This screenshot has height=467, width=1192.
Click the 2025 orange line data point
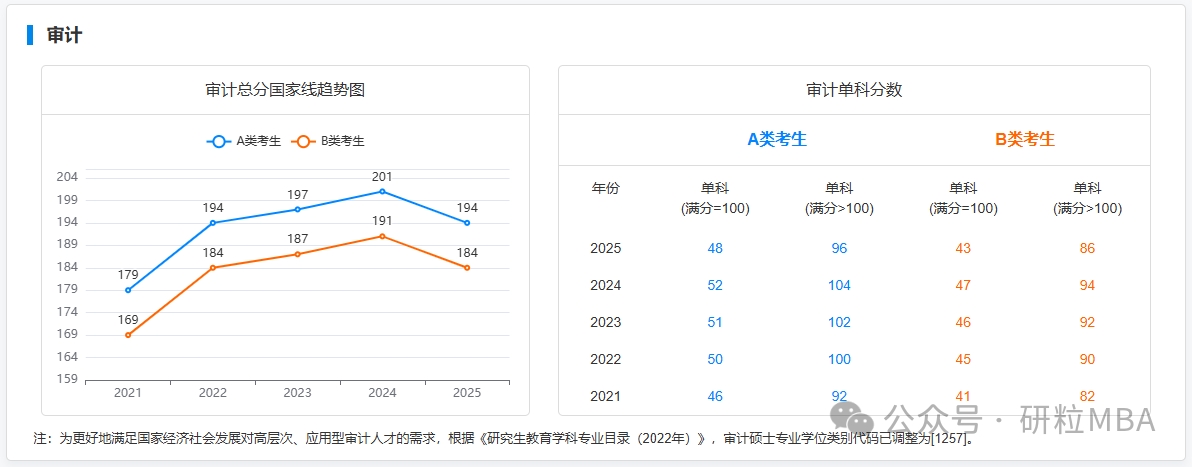467,268
